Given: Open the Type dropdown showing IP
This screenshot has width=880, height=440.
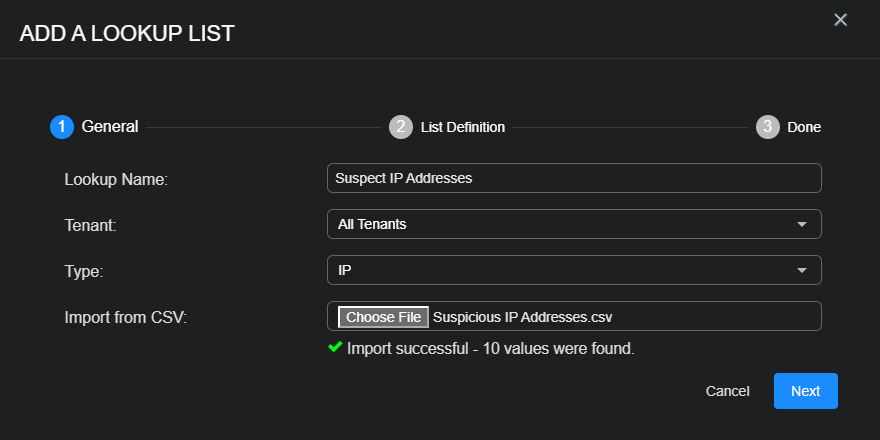Looking at the screenshot, I should 560,270.
